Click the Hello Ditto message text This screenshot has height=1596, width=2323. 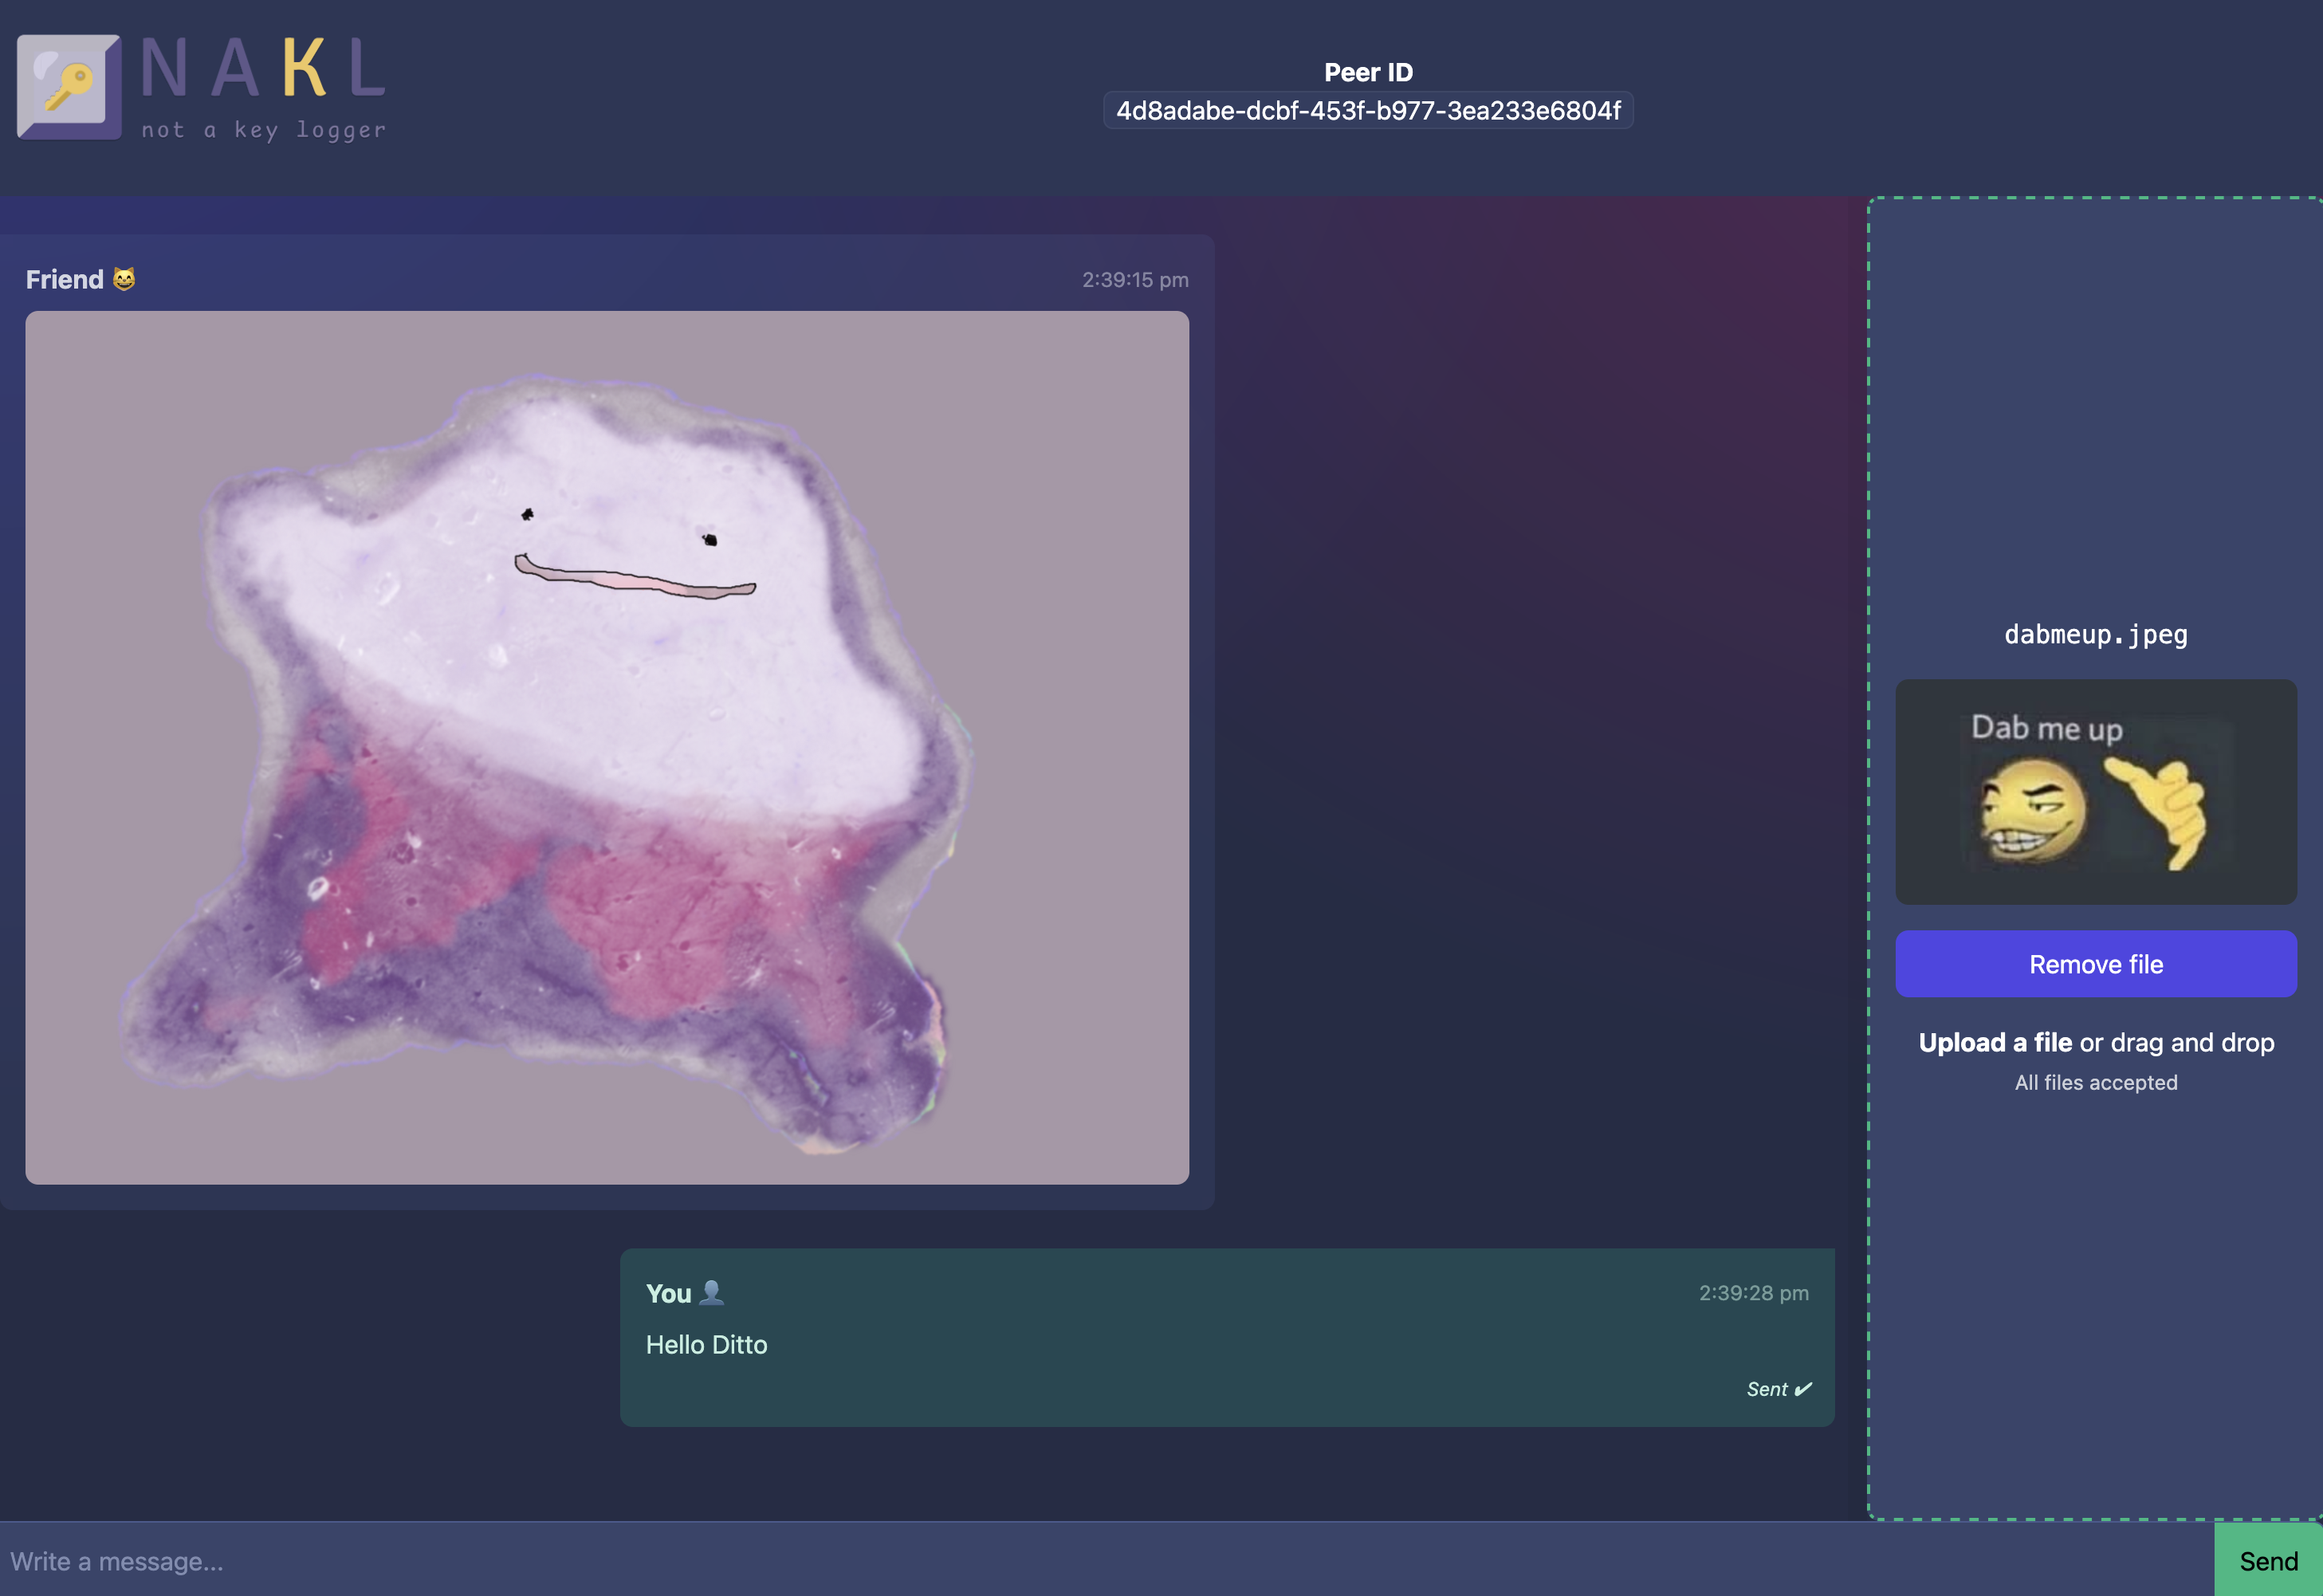pyautogui.click(x=706, y=1344)
